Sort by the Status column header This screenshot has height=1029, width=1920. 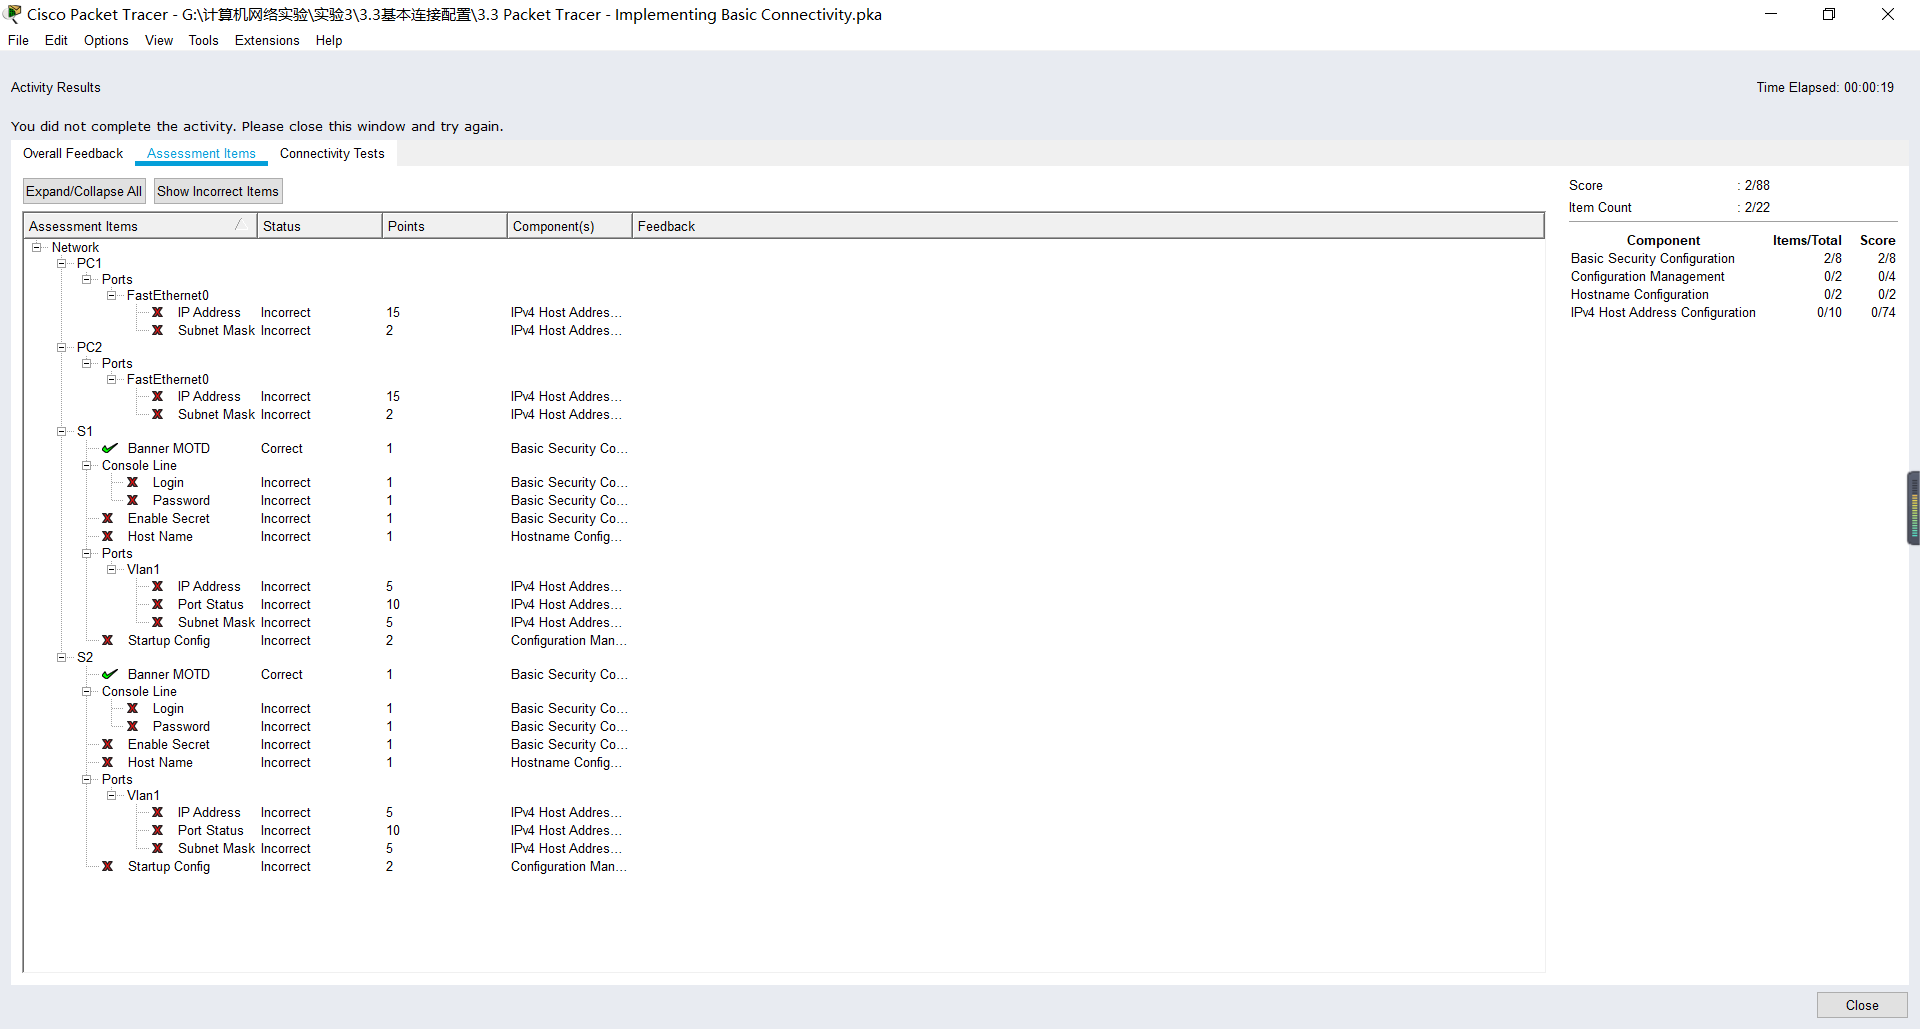[320, 227]
